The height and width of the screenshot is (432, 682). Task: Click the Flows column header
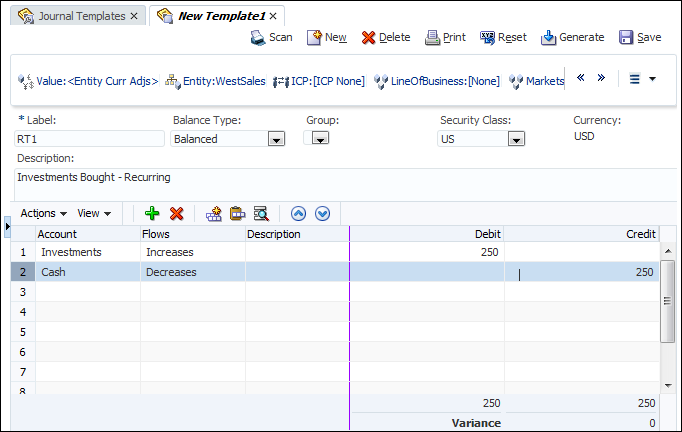click(193, 234)
